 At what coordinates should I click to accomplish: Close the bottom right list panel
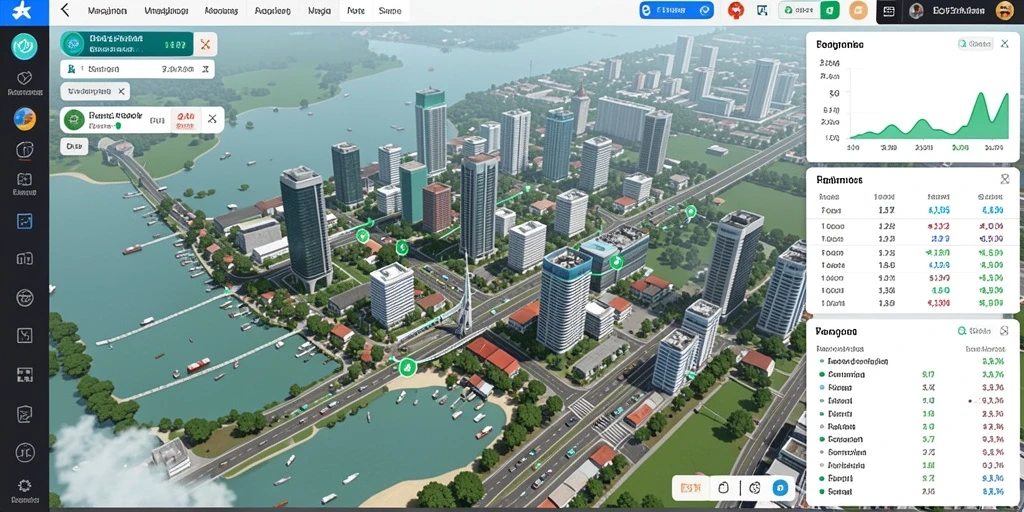[1004, 331]
